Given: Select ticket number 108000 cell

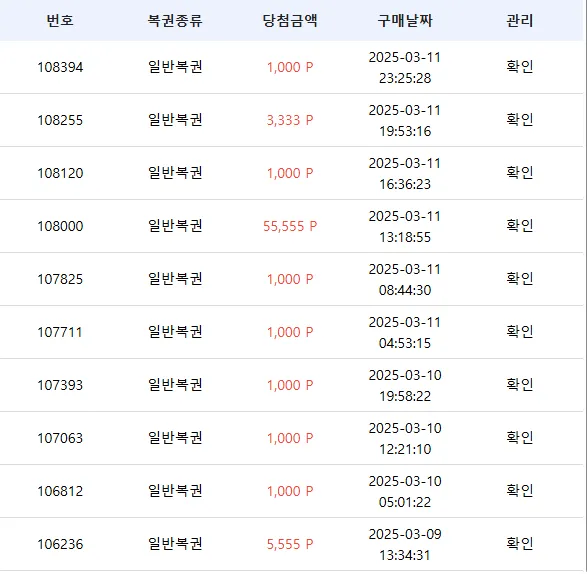Looking at the screenshot, I should 60,226.
